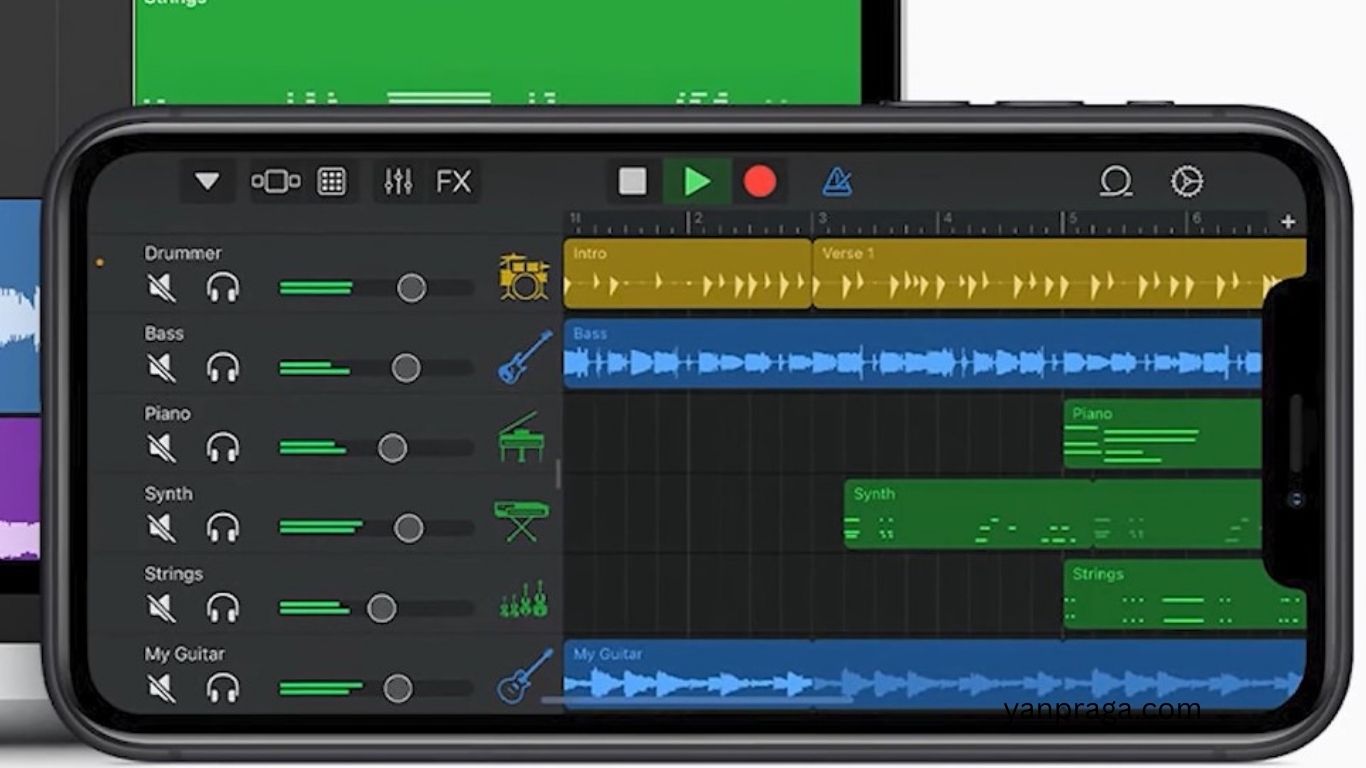Start playback with the green play button

pos(697,182)
